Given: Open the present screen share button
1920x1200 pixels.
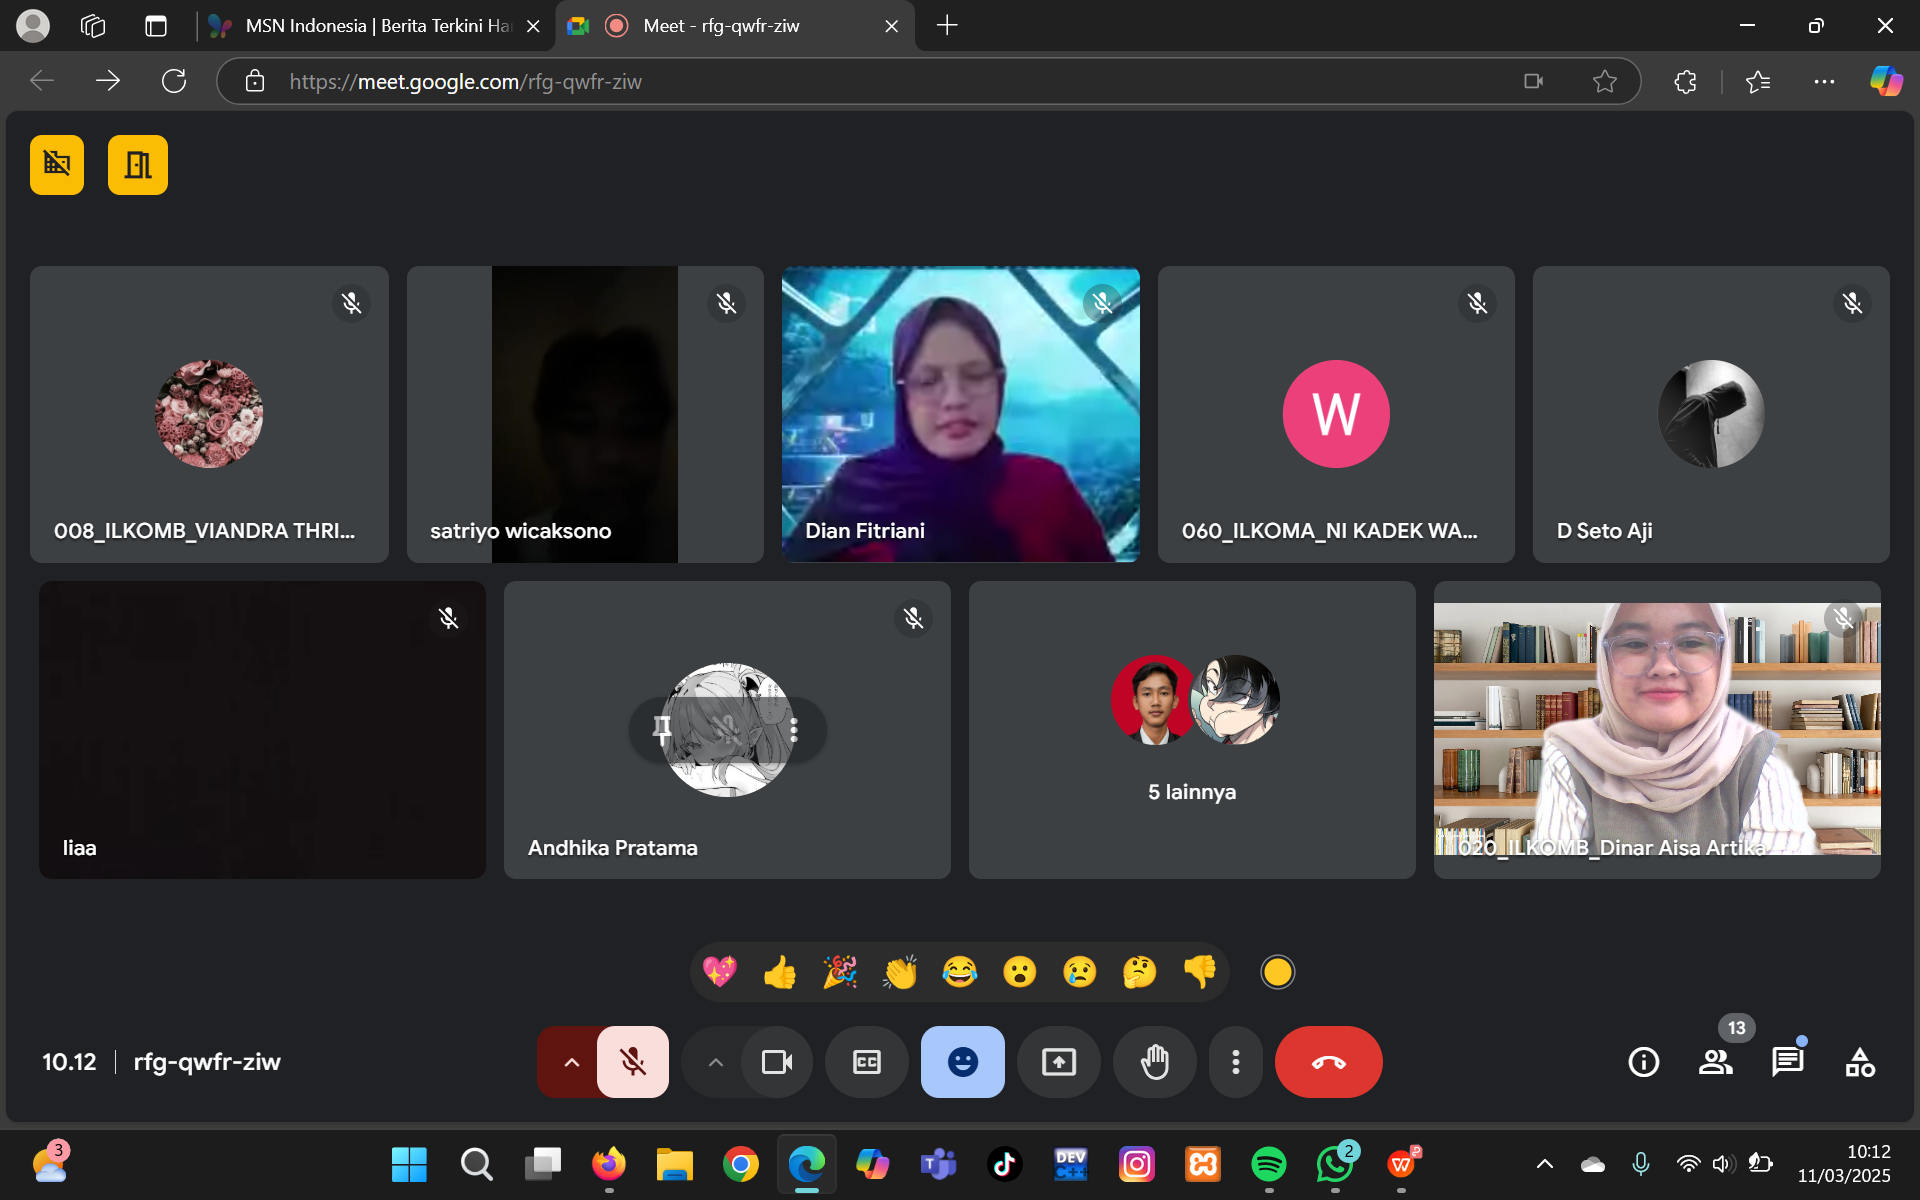Looking at the screenshot, I should pos(1059,1062).
